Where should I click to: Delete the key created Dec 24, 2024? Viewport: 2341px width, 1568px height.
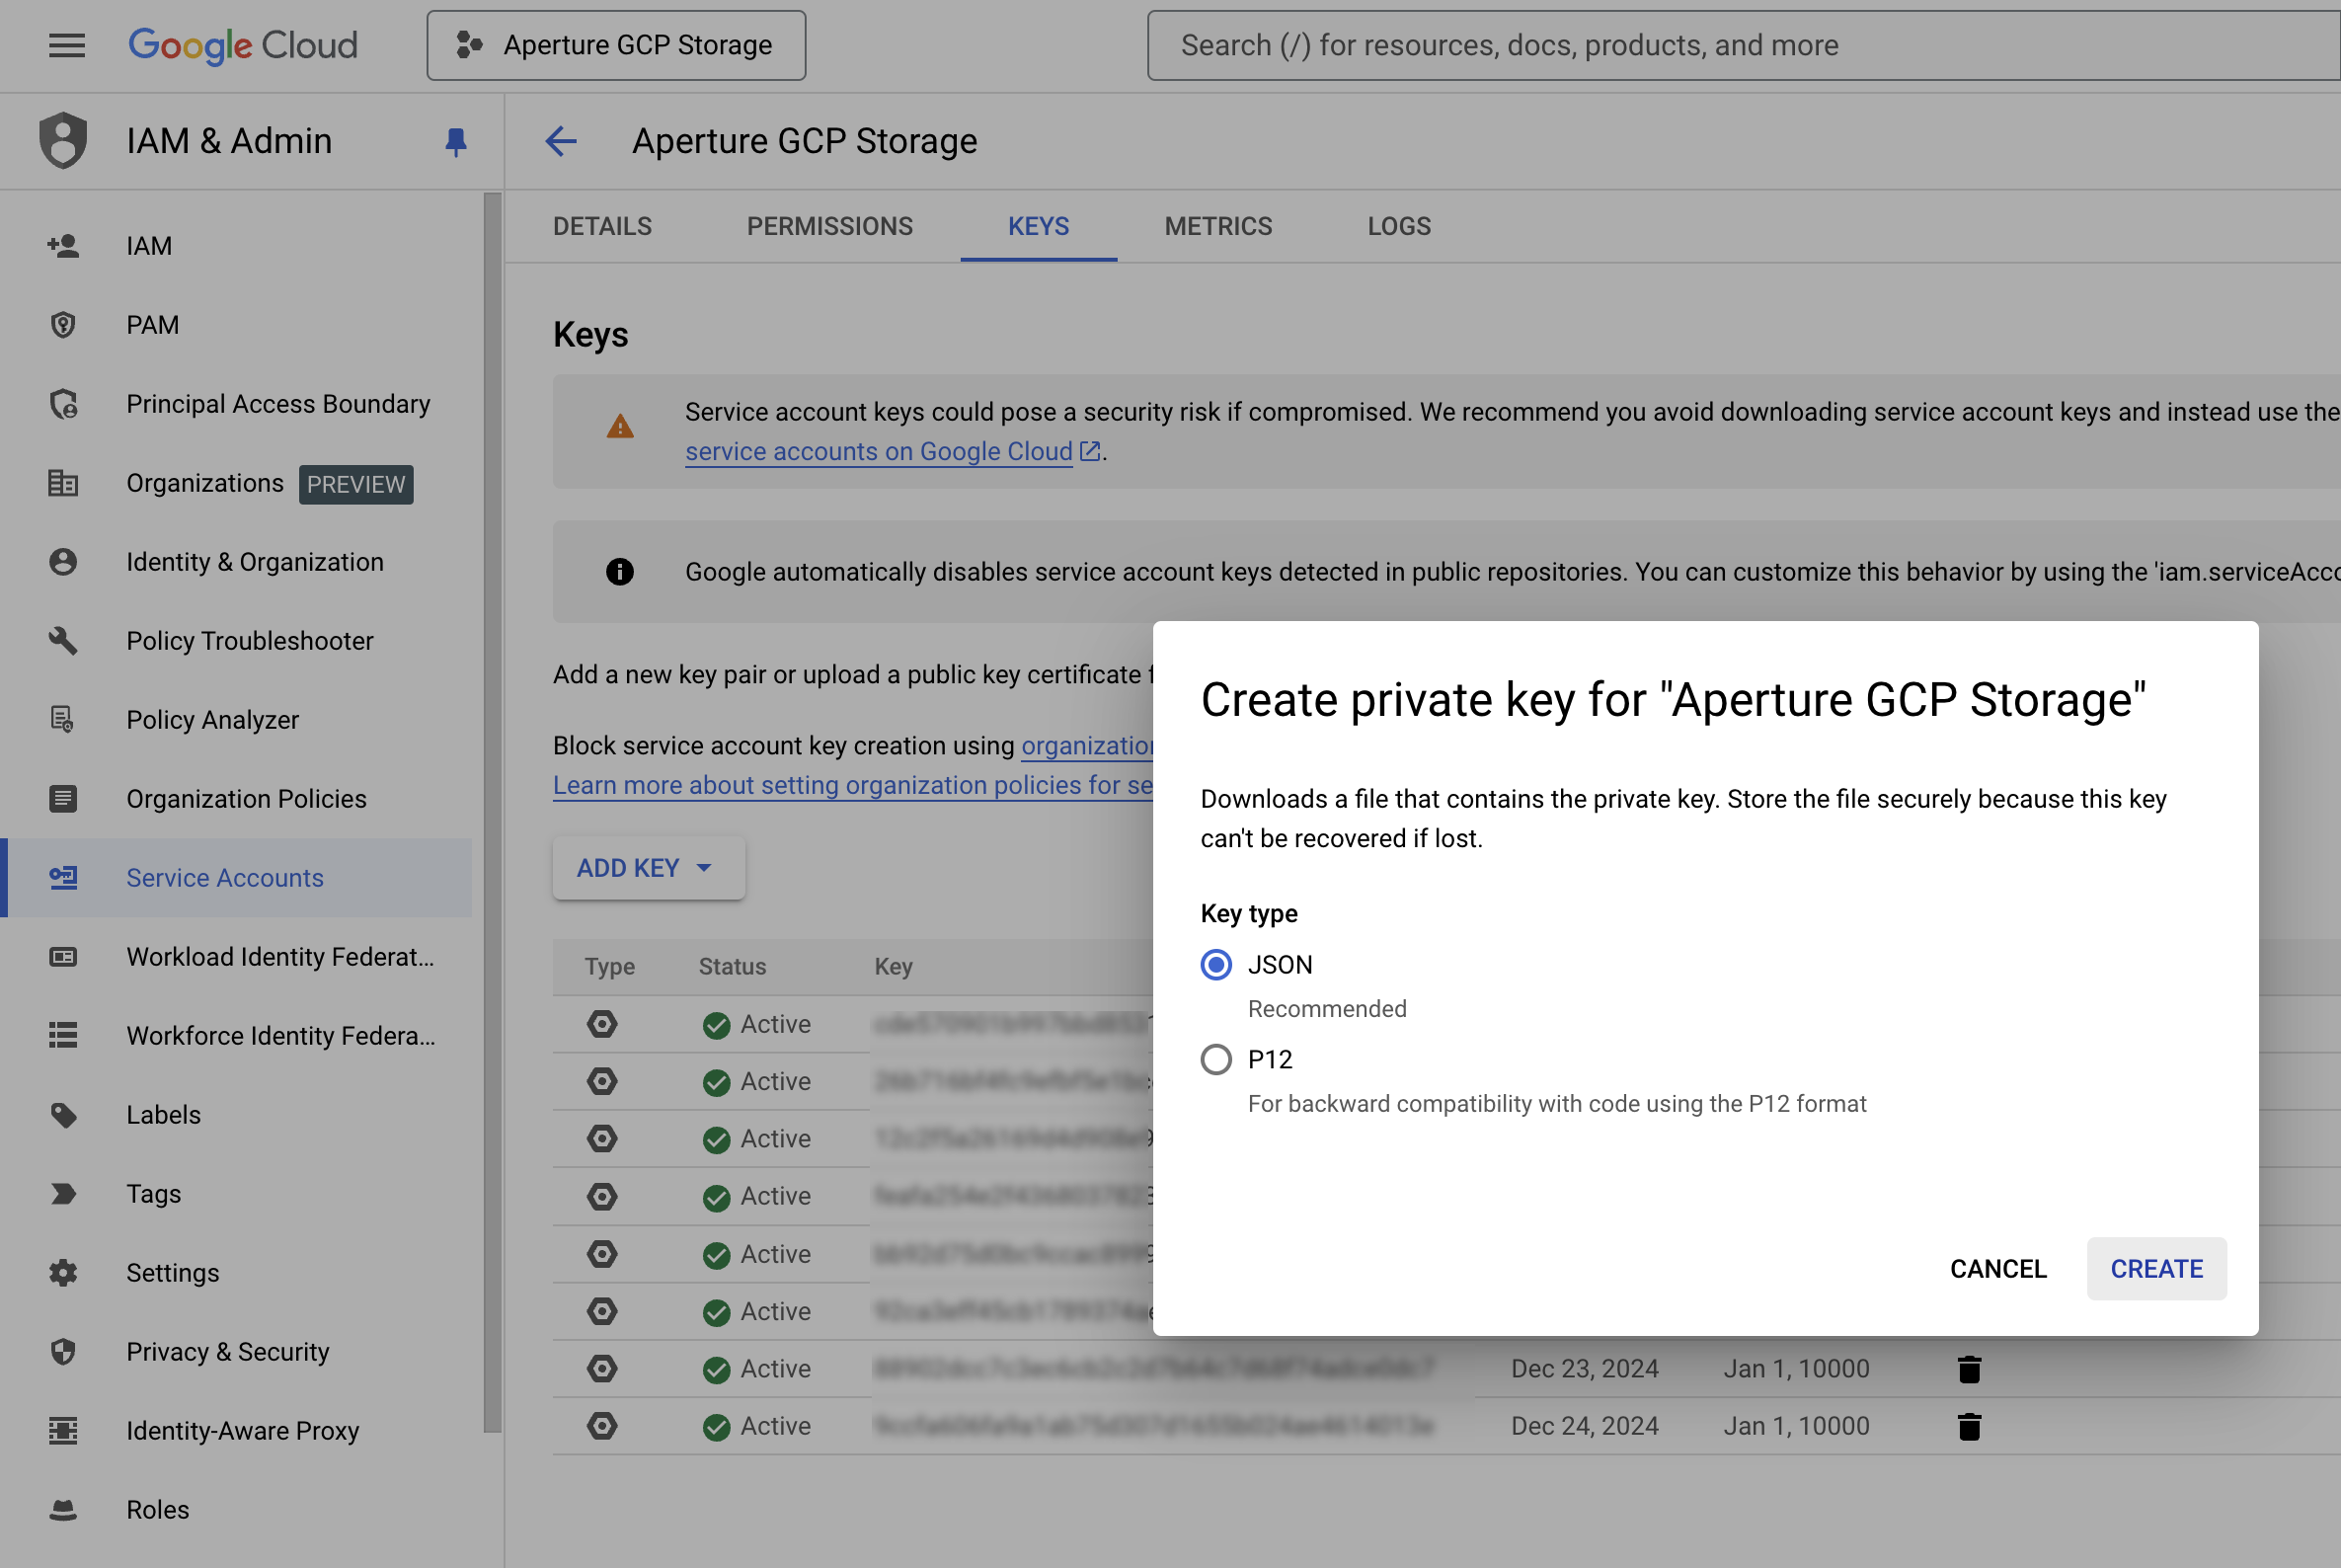[1968, 1426]
